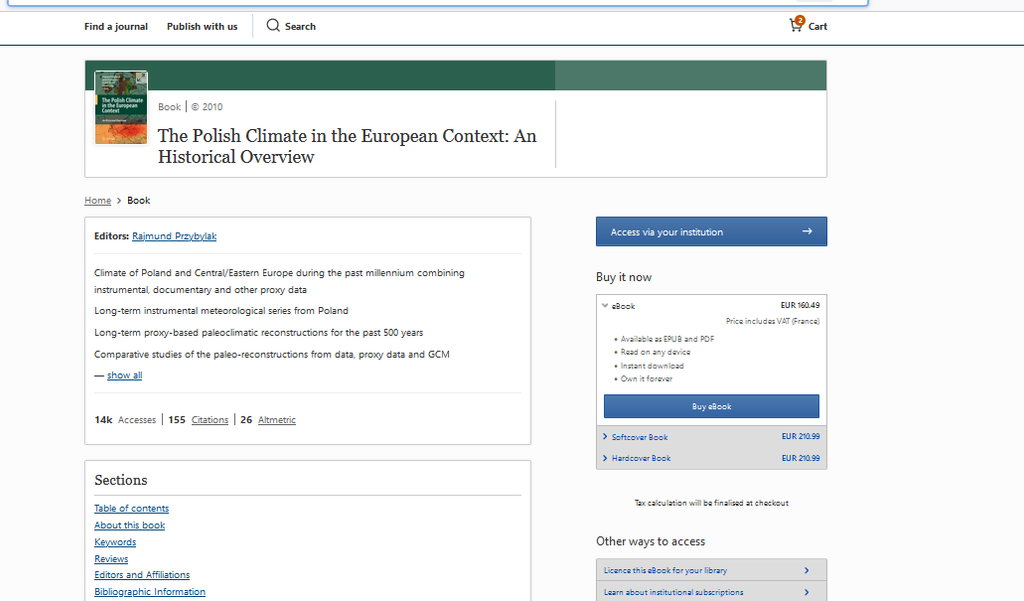Image resolution: width=1024 pixels, height=601 pixels.
Task: Open the Altmetric link
Action: coord(277,420)
